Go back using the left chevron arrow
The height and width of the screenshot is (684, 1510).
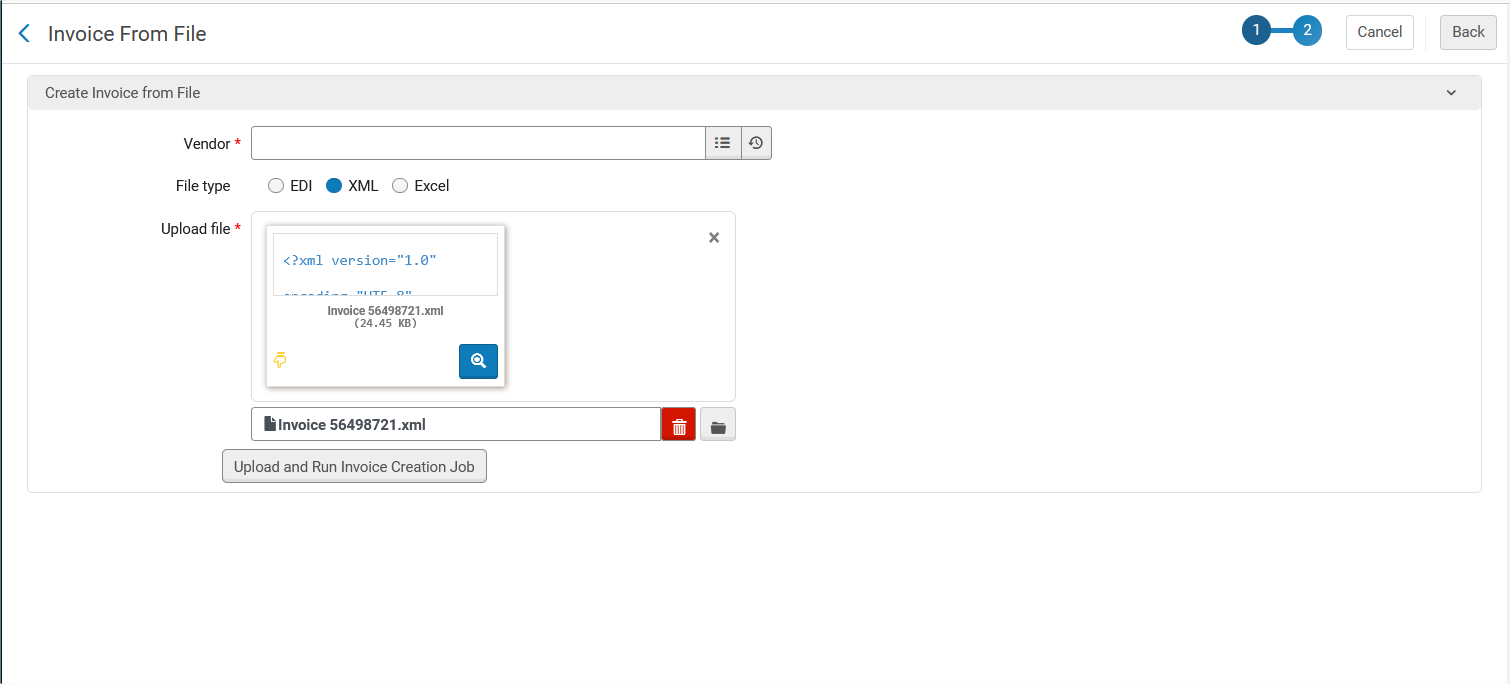[x=24, y=34]
